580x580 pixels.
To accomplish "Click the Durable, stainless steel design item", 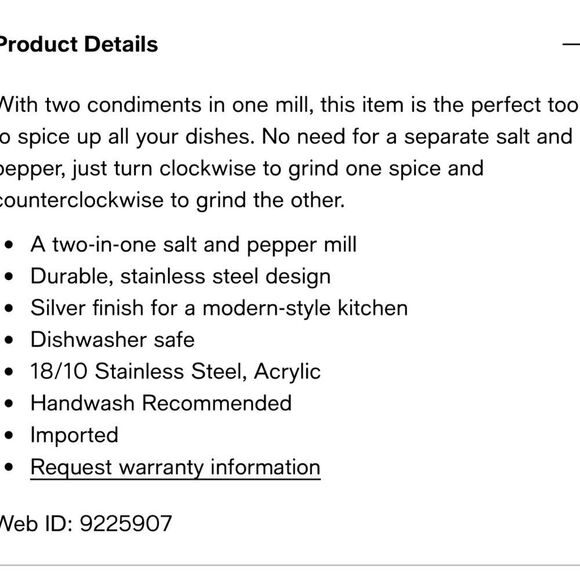I will coord(181,277).
